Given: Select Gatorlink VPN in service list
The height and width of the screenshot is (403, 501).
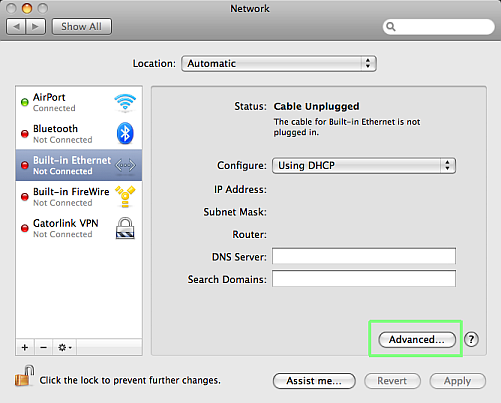Looking at the screenshot, I should click(x=79, y=228).
